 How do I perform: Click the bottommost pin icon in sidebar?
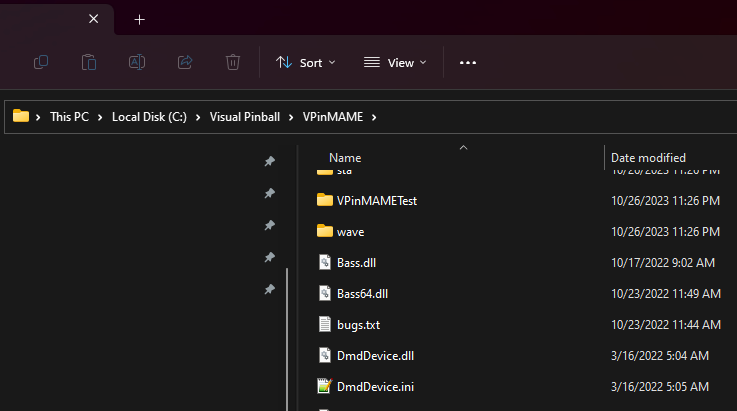(269, 289)
